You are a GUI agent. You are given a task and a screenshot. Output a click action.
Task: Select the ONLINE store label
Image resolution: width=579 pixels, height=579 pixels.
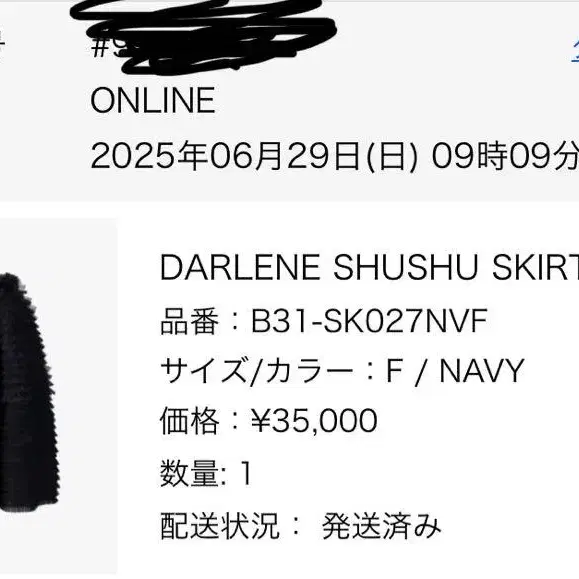pos(153,100)
